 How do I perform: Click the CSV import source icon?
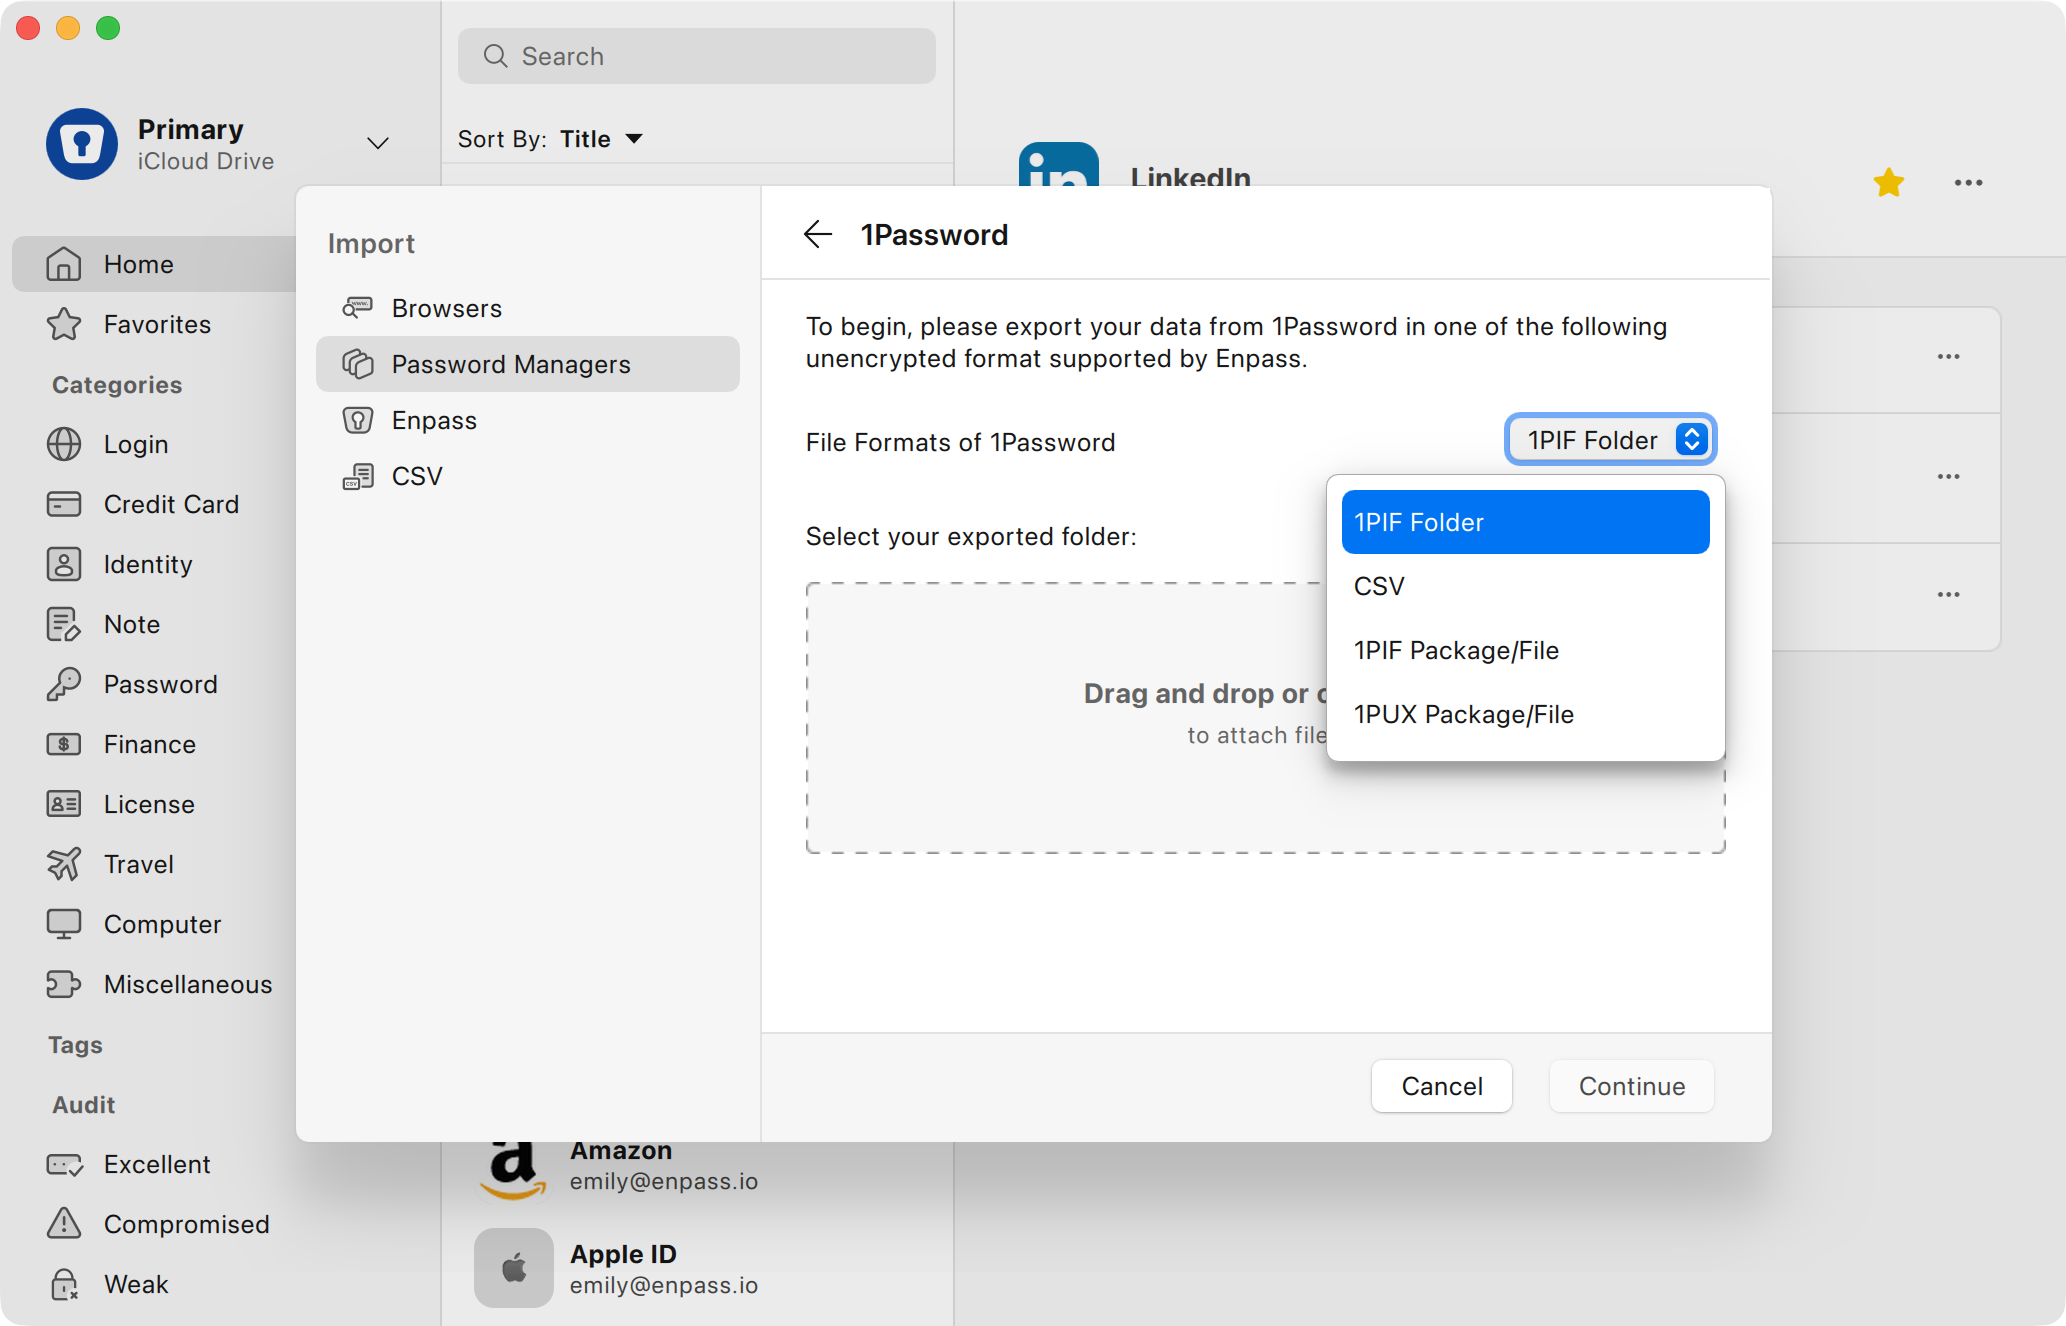tap(358, 476)
